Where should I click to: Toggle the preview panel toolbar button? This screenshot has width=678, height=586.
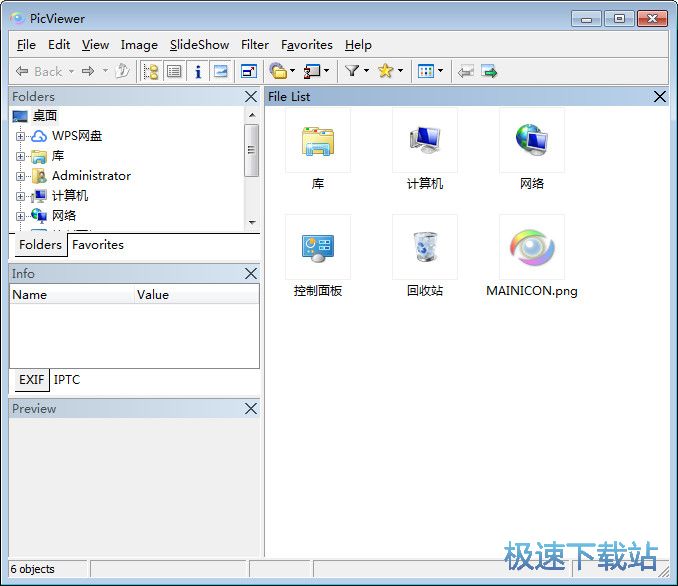220,71
